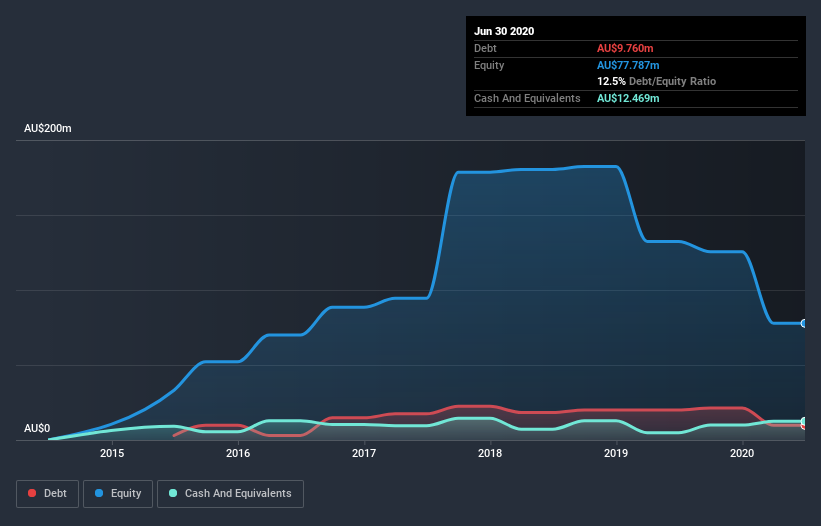Click the 2018 axis label

[490, 453]
